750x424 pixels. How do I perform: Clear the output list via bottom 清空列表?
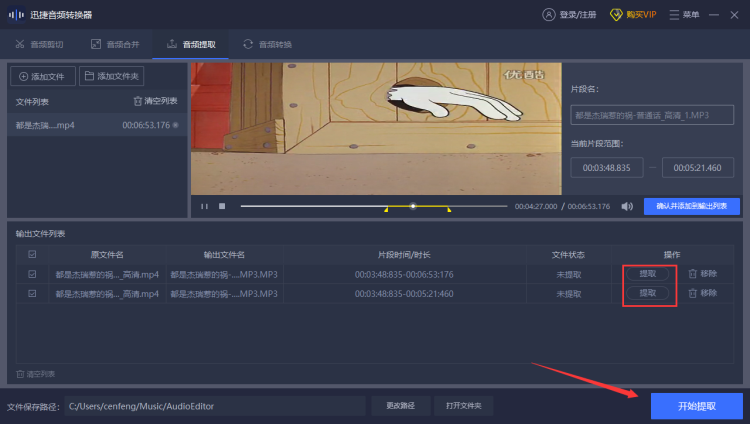[35, 374]
